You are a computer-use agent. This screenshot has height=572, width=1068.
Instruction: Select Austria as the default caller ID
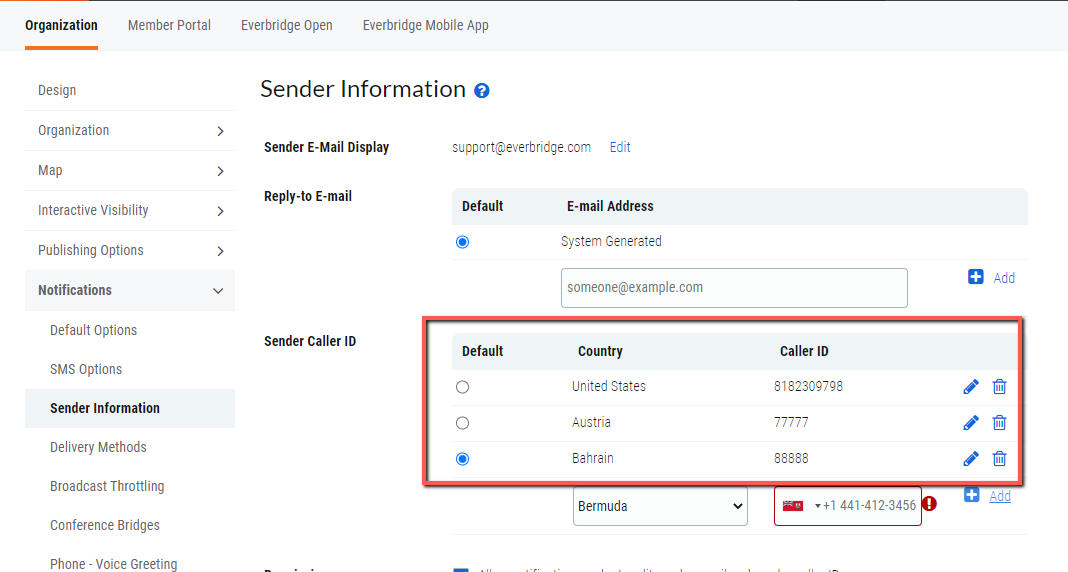click(462, 423)
